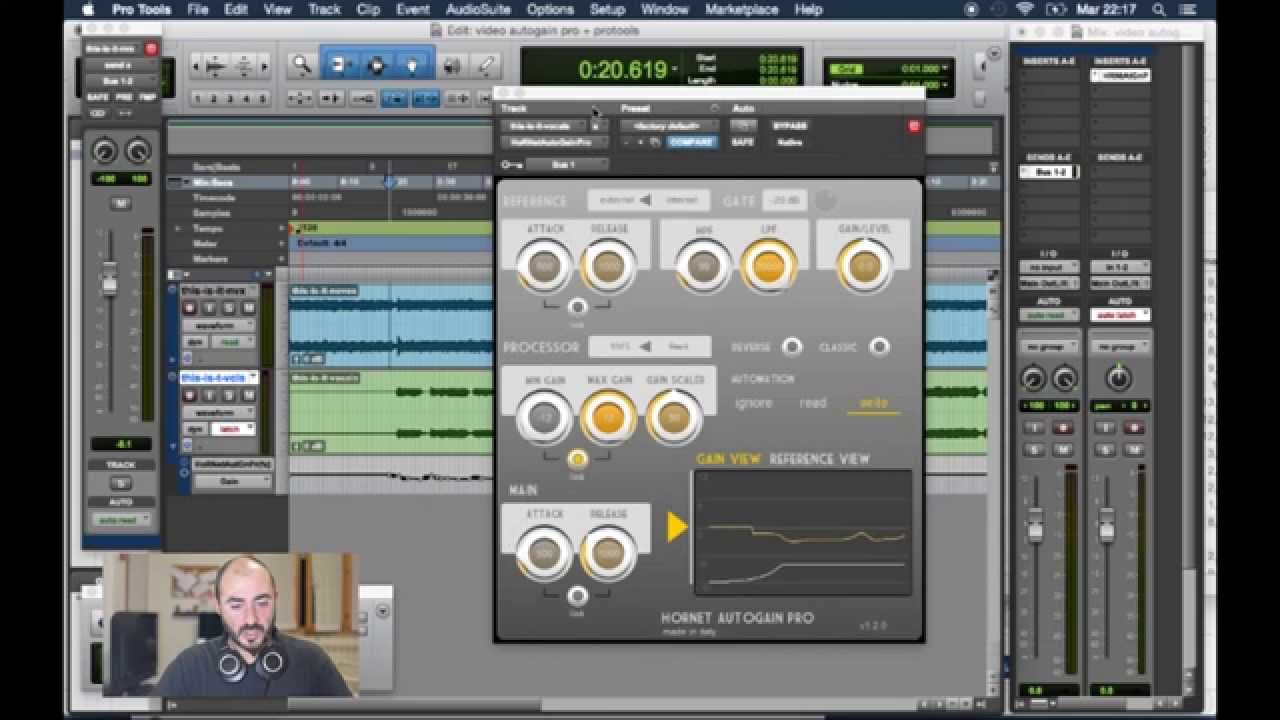Toggle the attack/release link under Reference
This screenshot has width=1280, height=720.
577,307
